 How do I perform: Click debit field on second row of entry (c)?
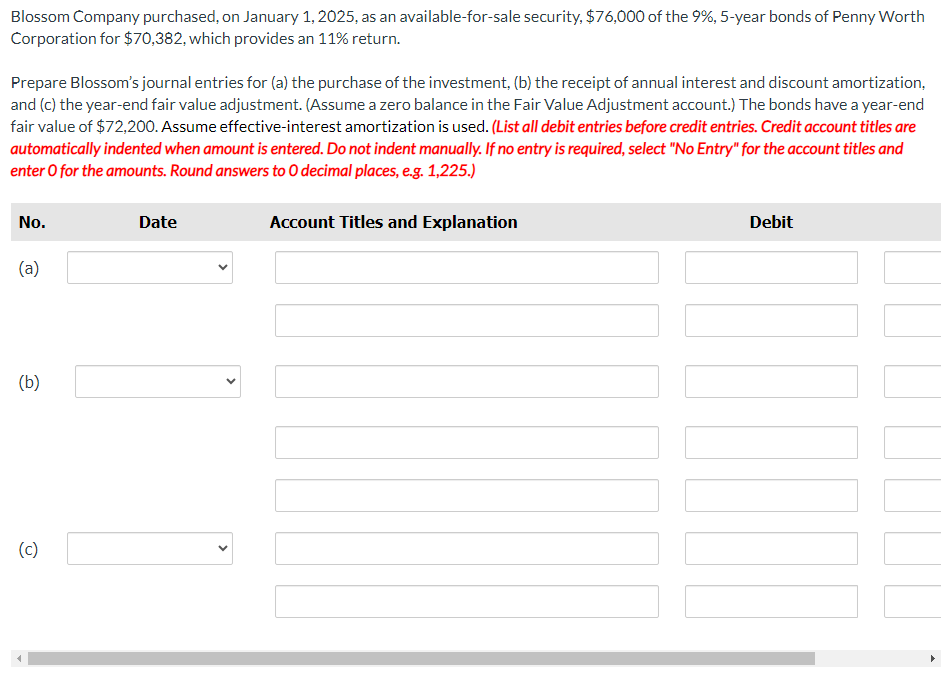click(772, 602)
